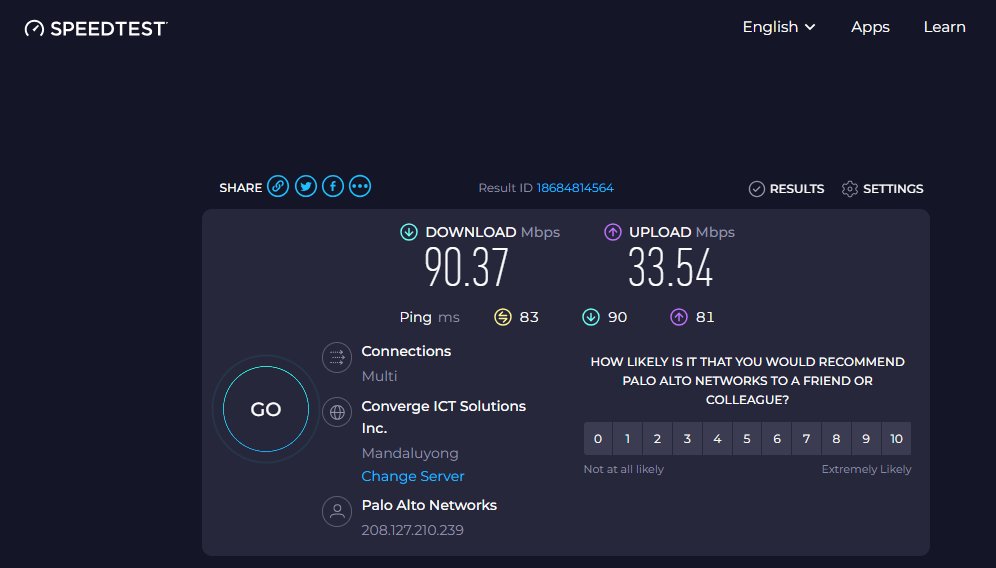This screenshot has height=568, width=996.
Task: Click the Settings gear icon
Action: point(850,189)
